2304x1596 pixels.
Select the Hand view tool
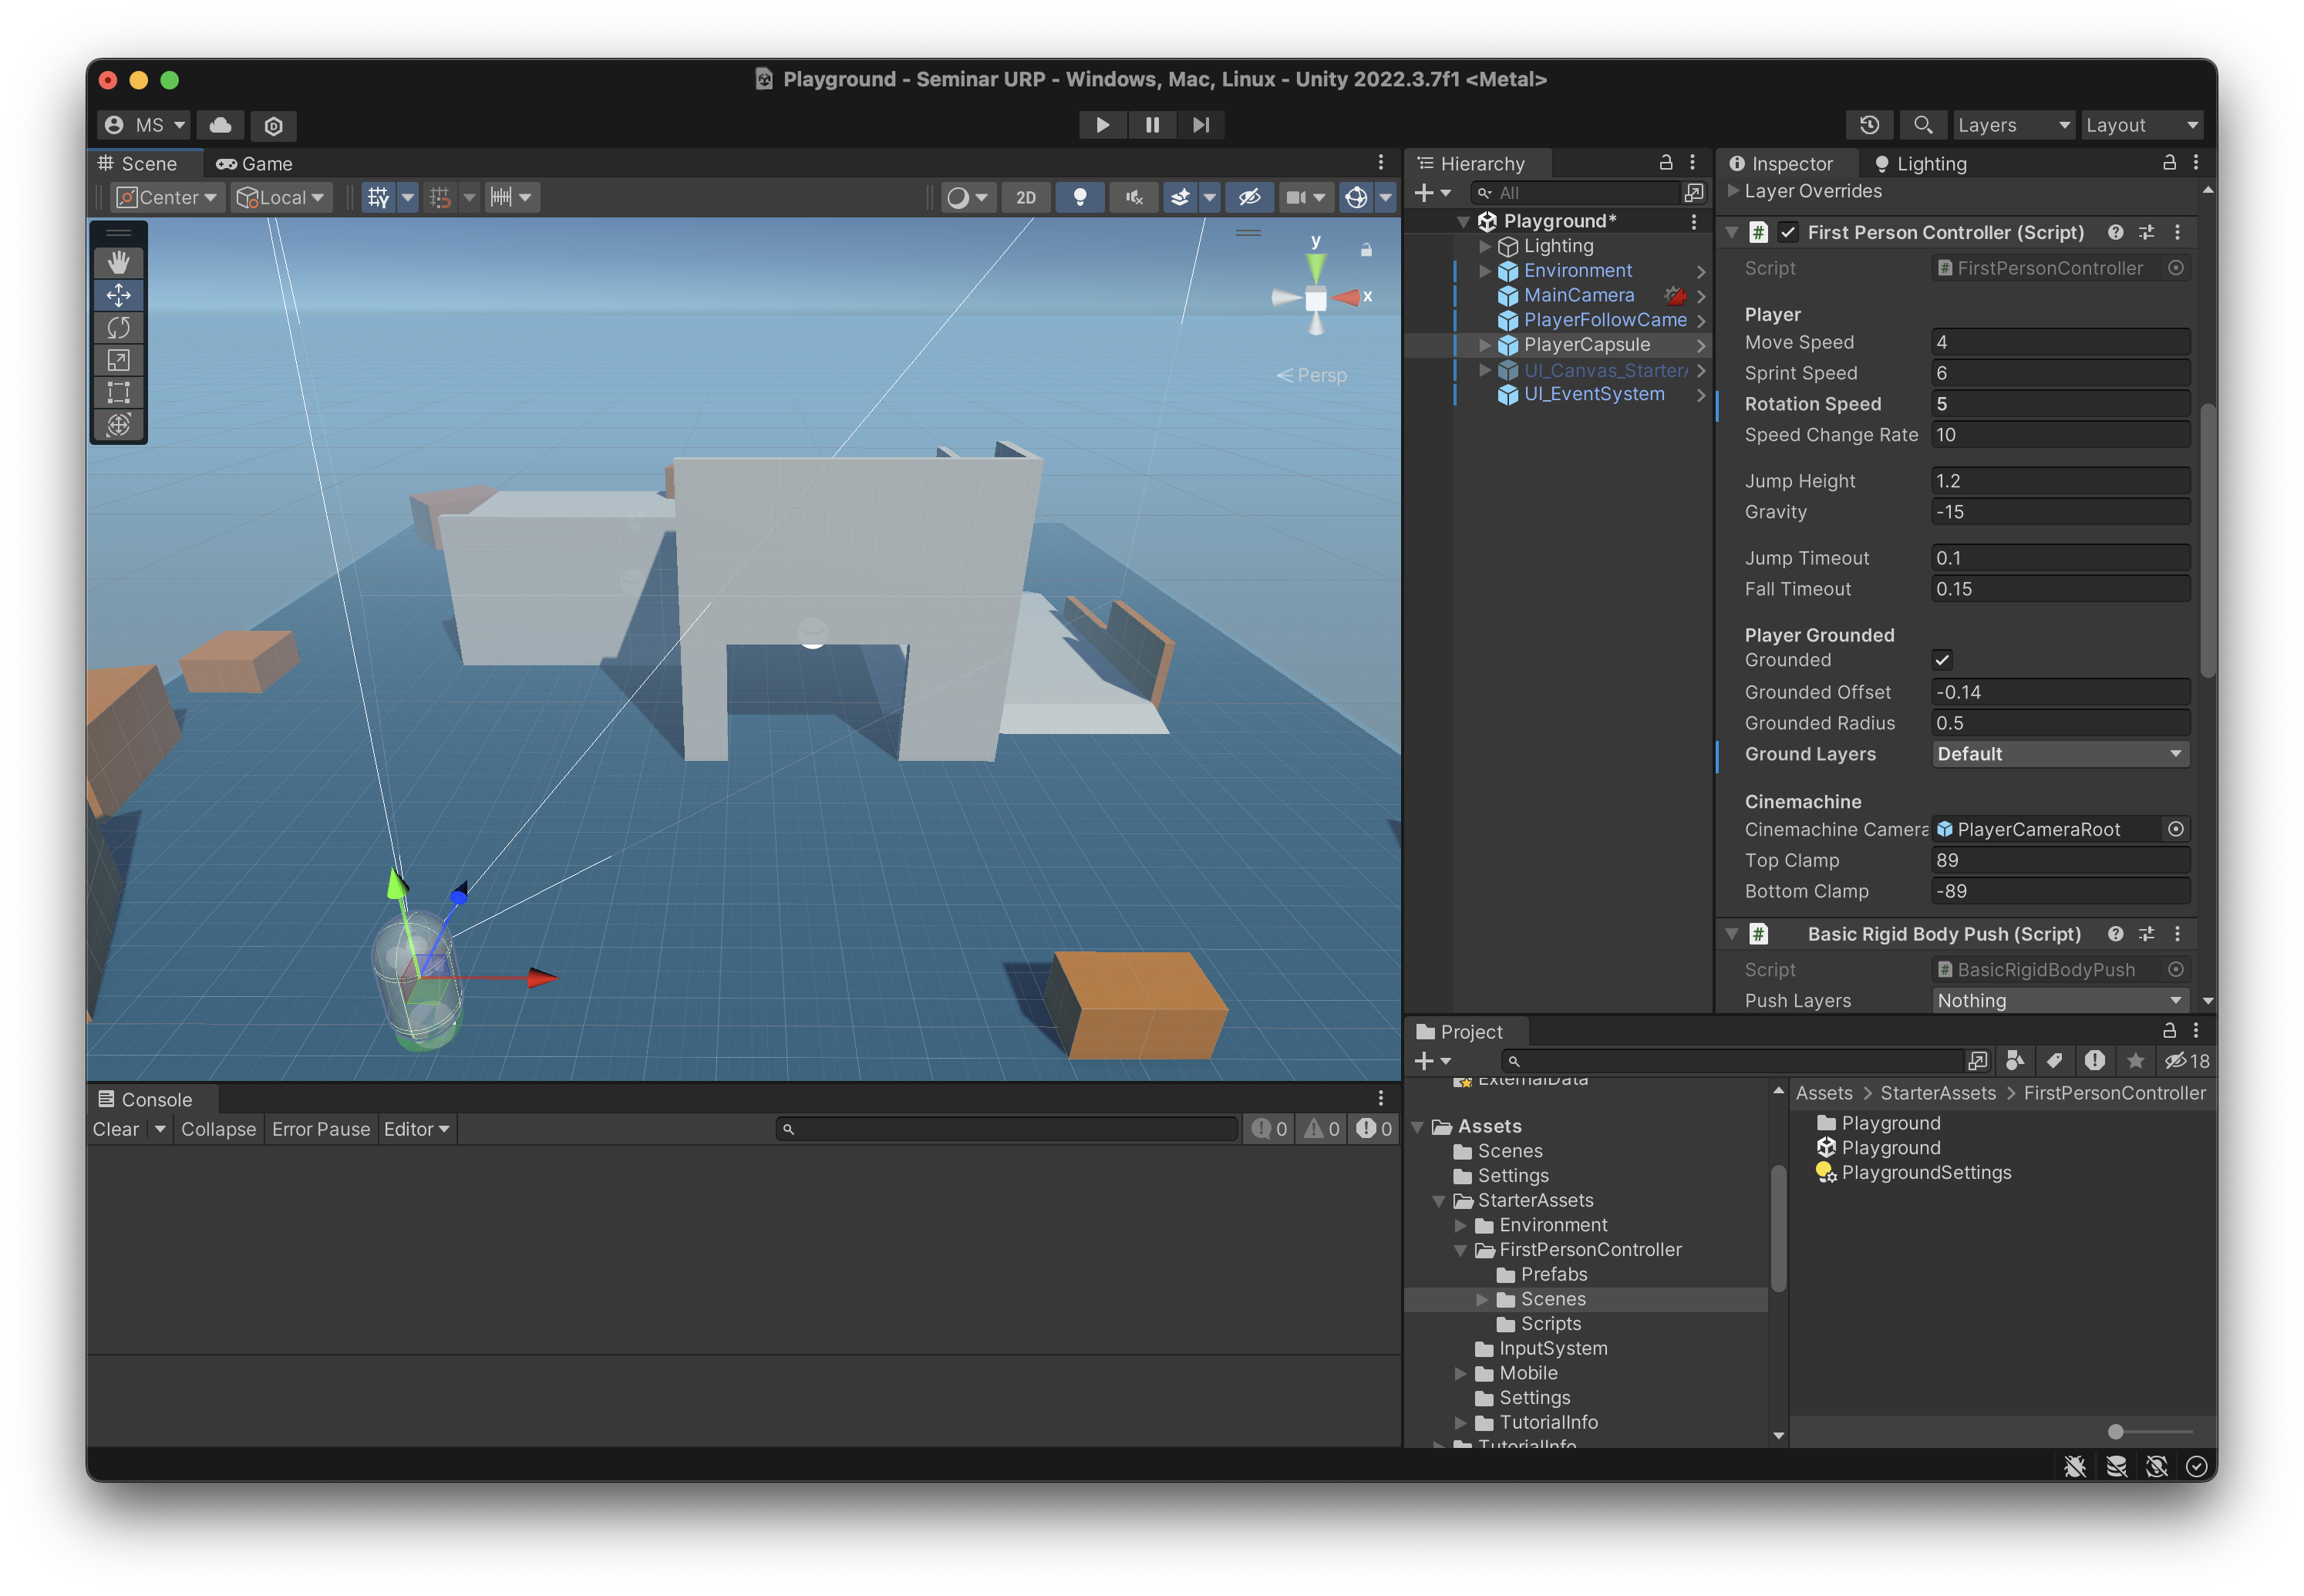[x=118, y=262]
